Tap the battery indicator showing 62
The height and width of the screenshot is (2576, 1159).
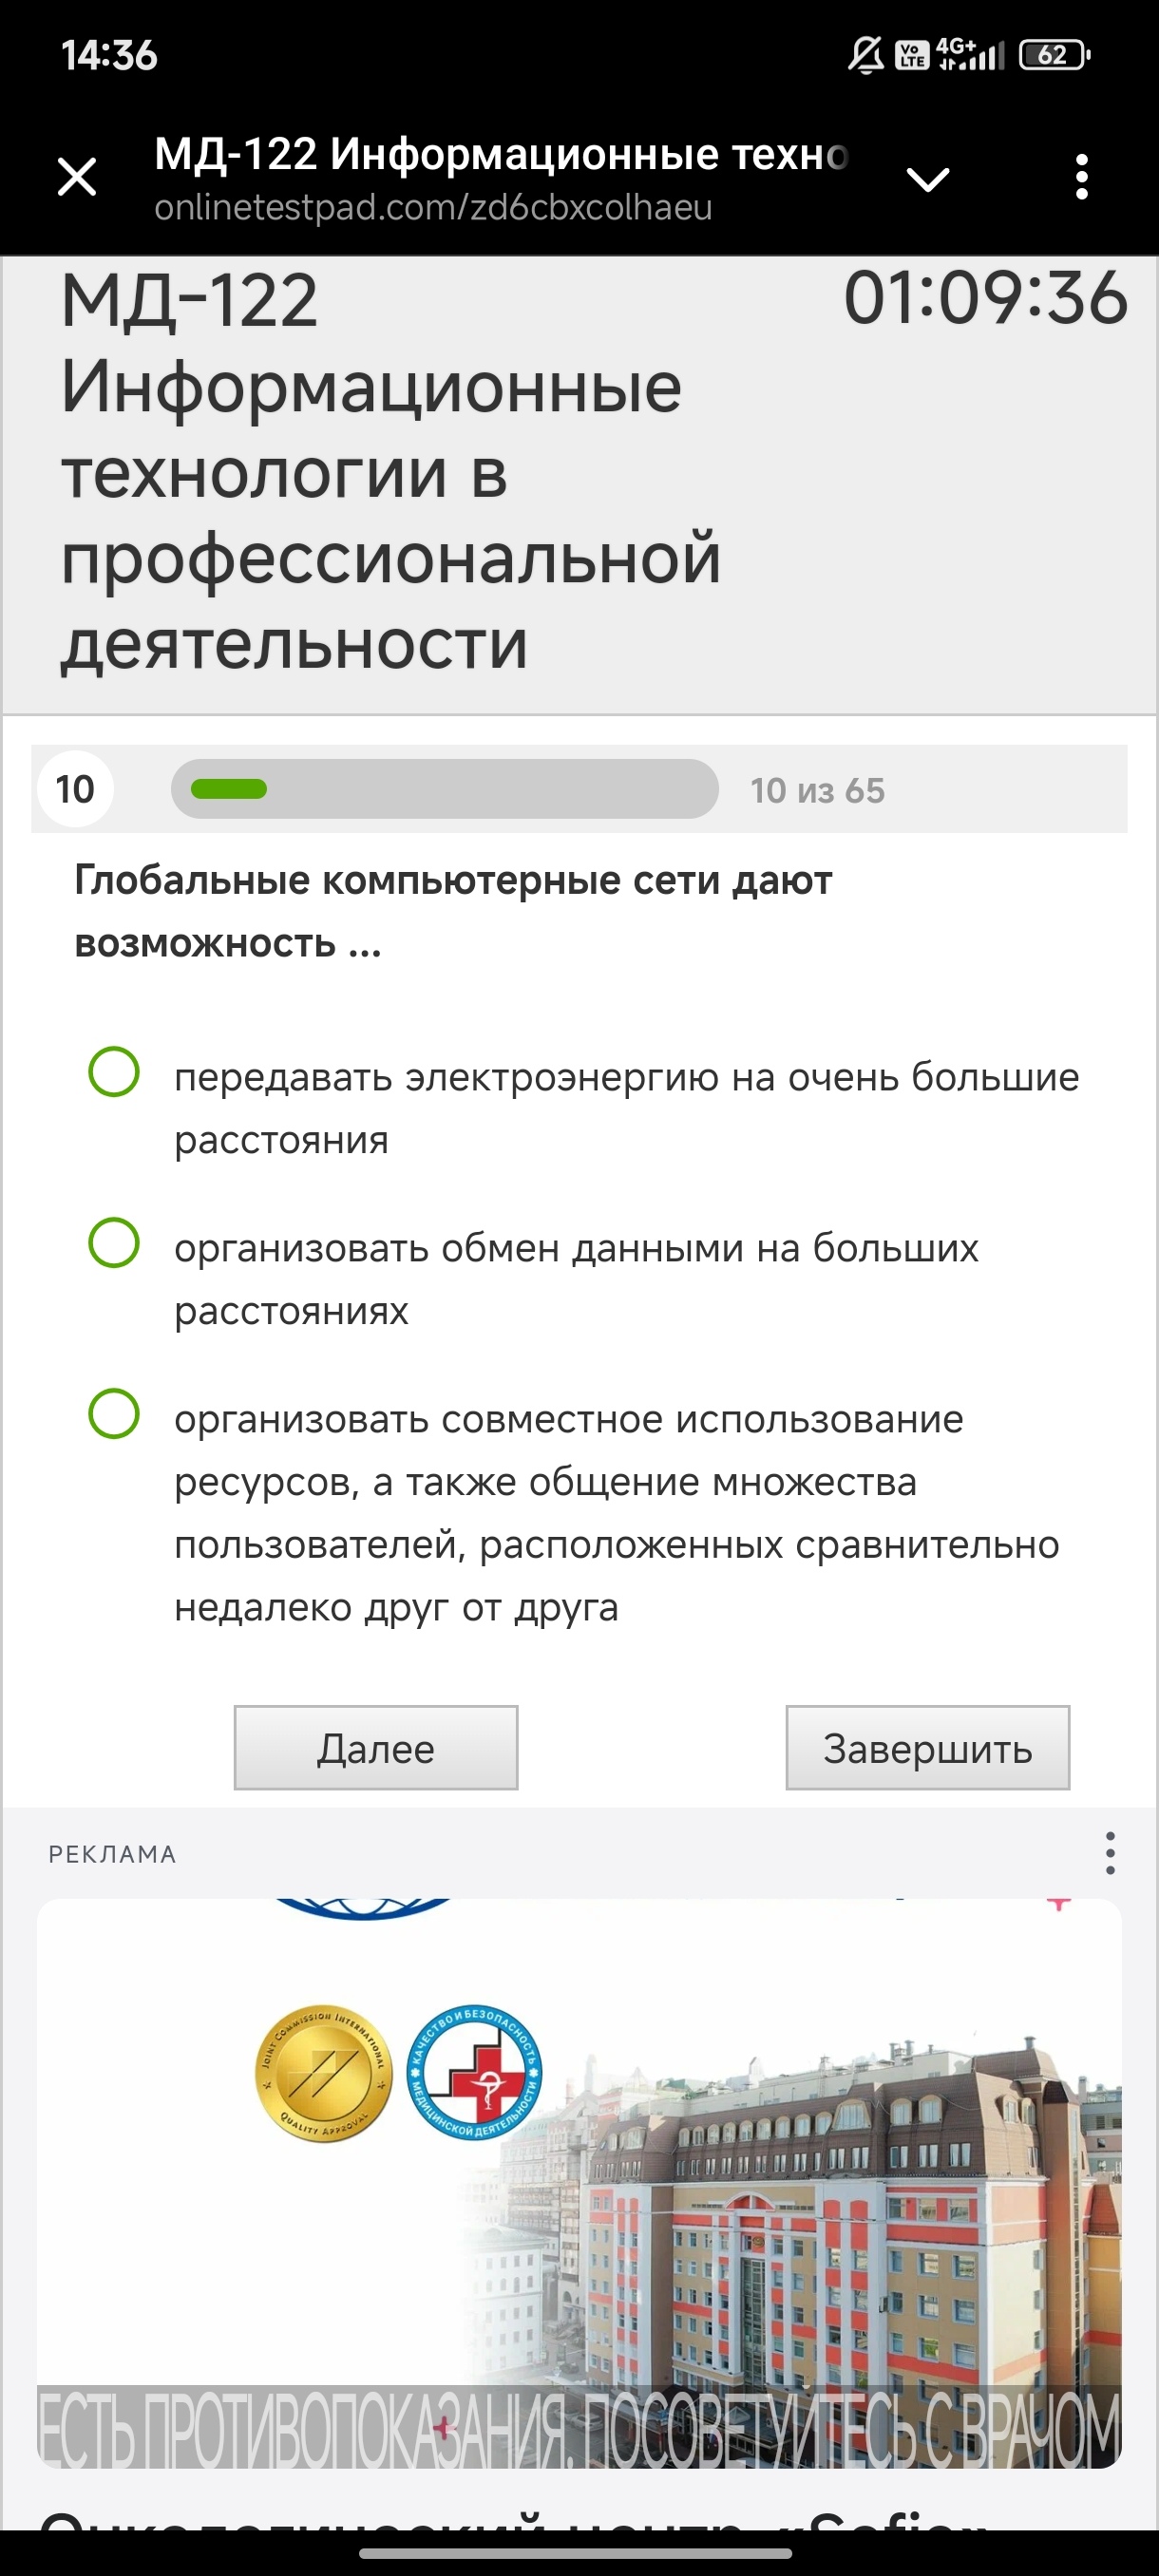pos(1054,55)
